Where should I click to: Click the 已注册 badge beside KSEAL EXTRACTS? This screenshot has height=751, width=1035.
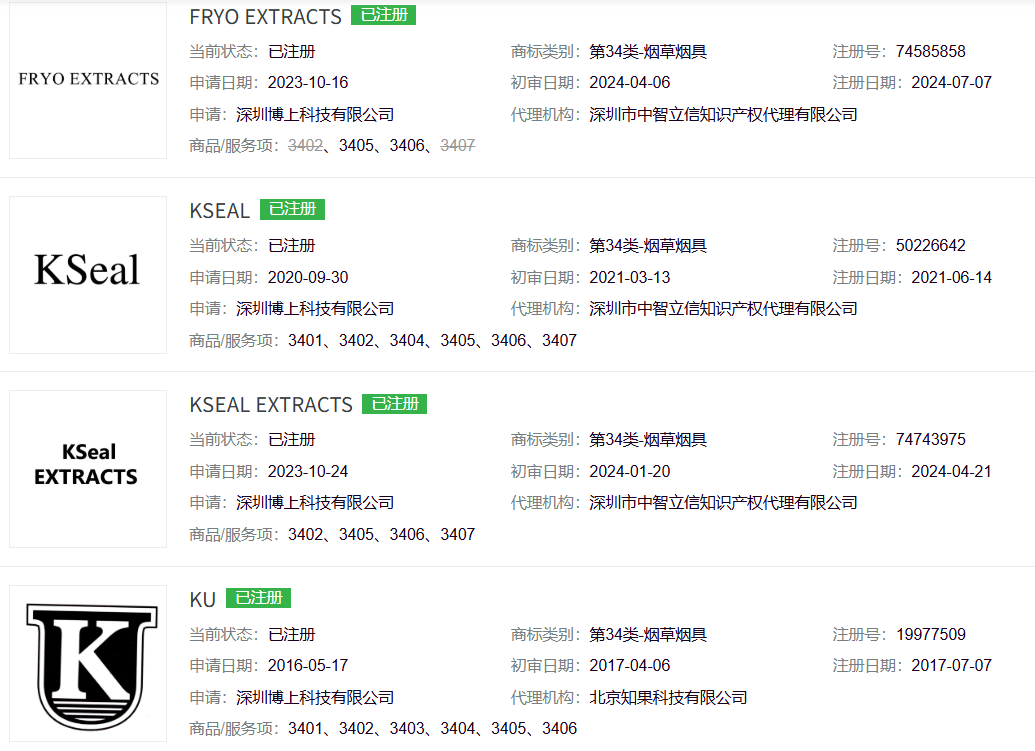point(395,403)
